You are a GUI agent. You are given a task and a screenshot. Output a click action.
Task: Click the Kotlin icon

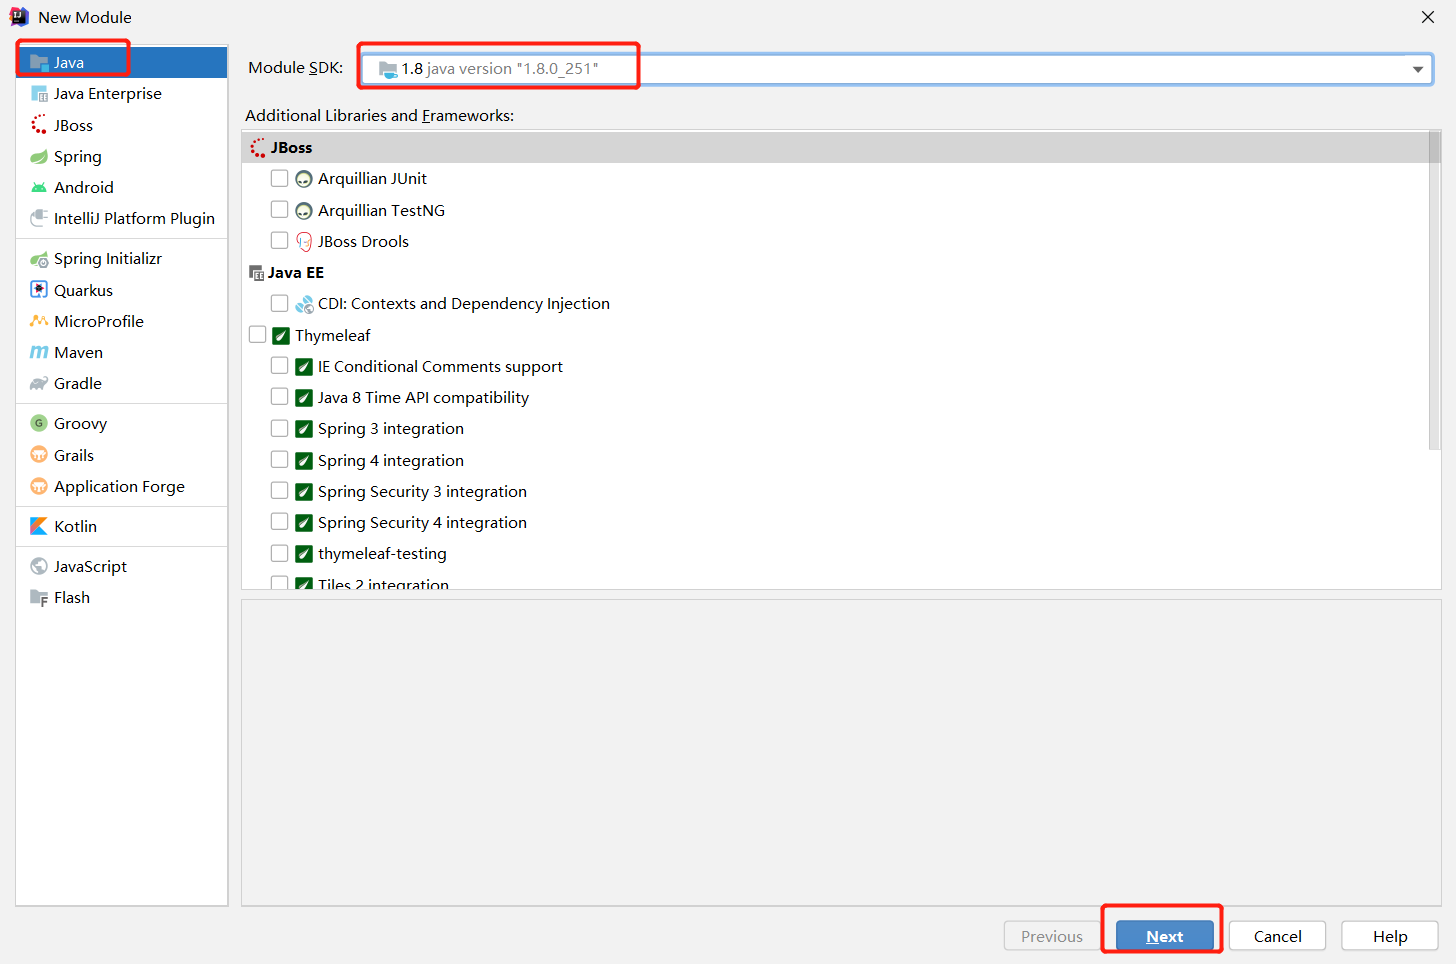(x=39, y=527)
